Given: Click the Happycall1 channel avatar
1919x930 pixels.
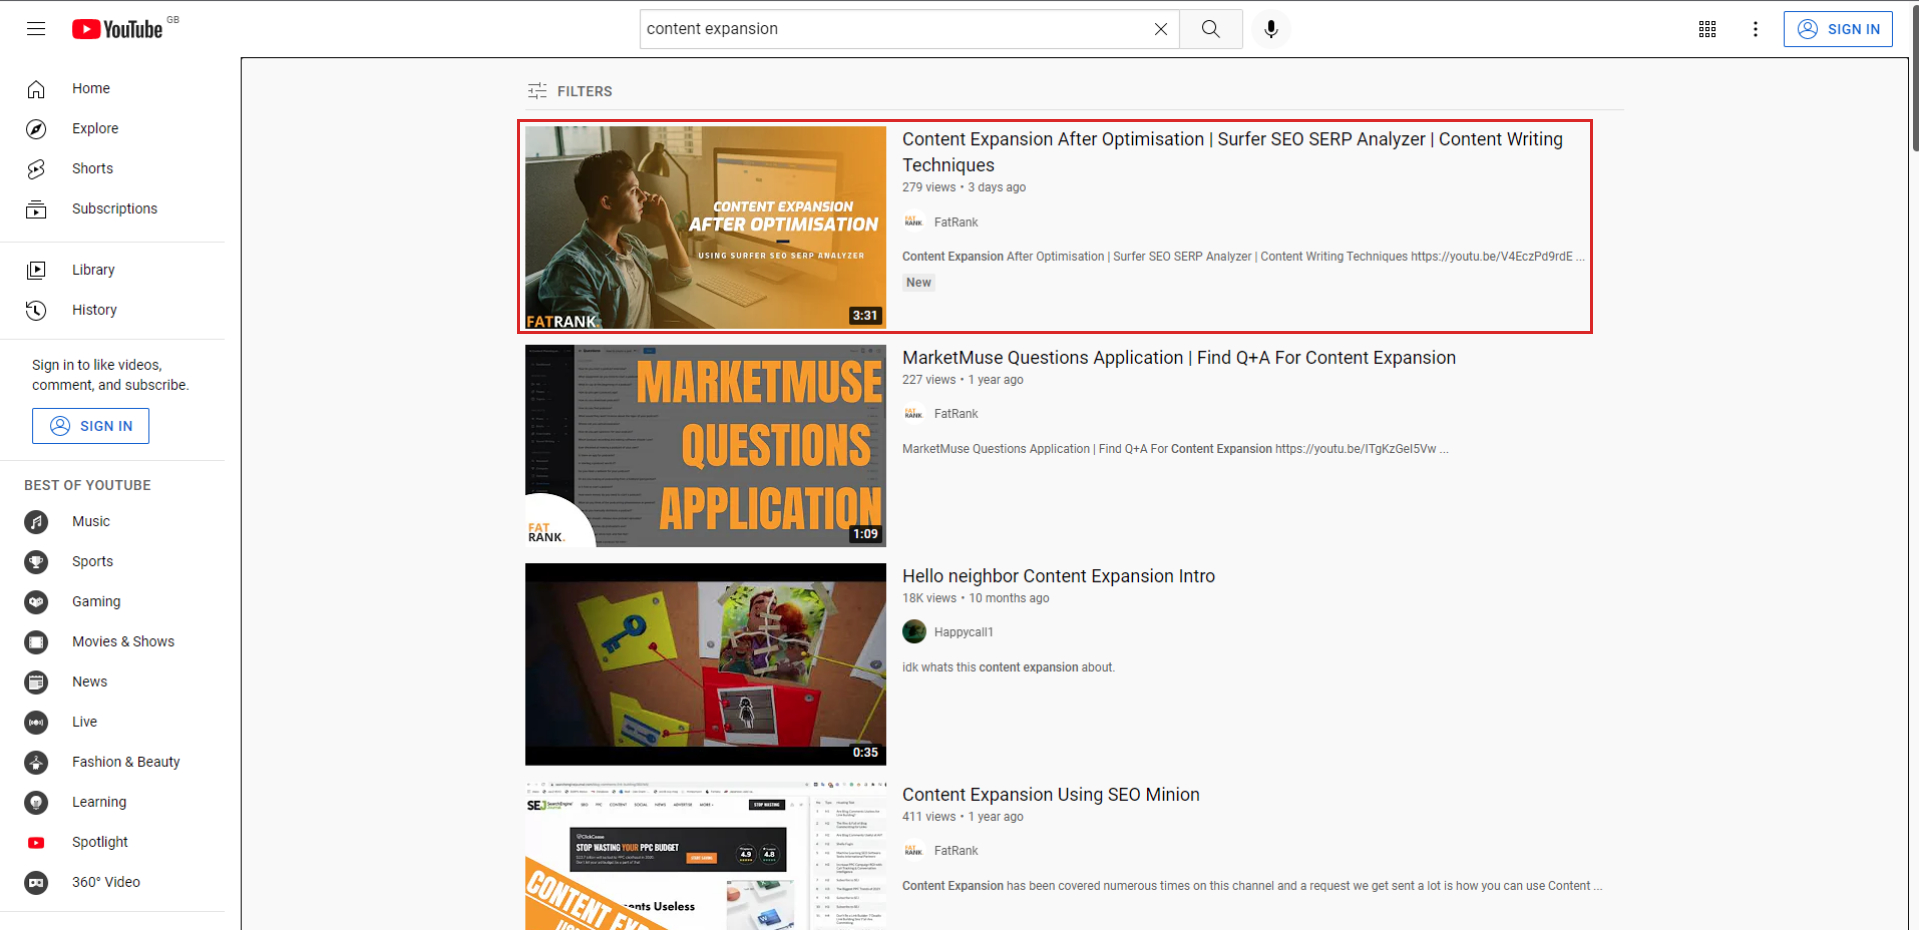Looking at the screenshot, I should click(x=914, y=631).
